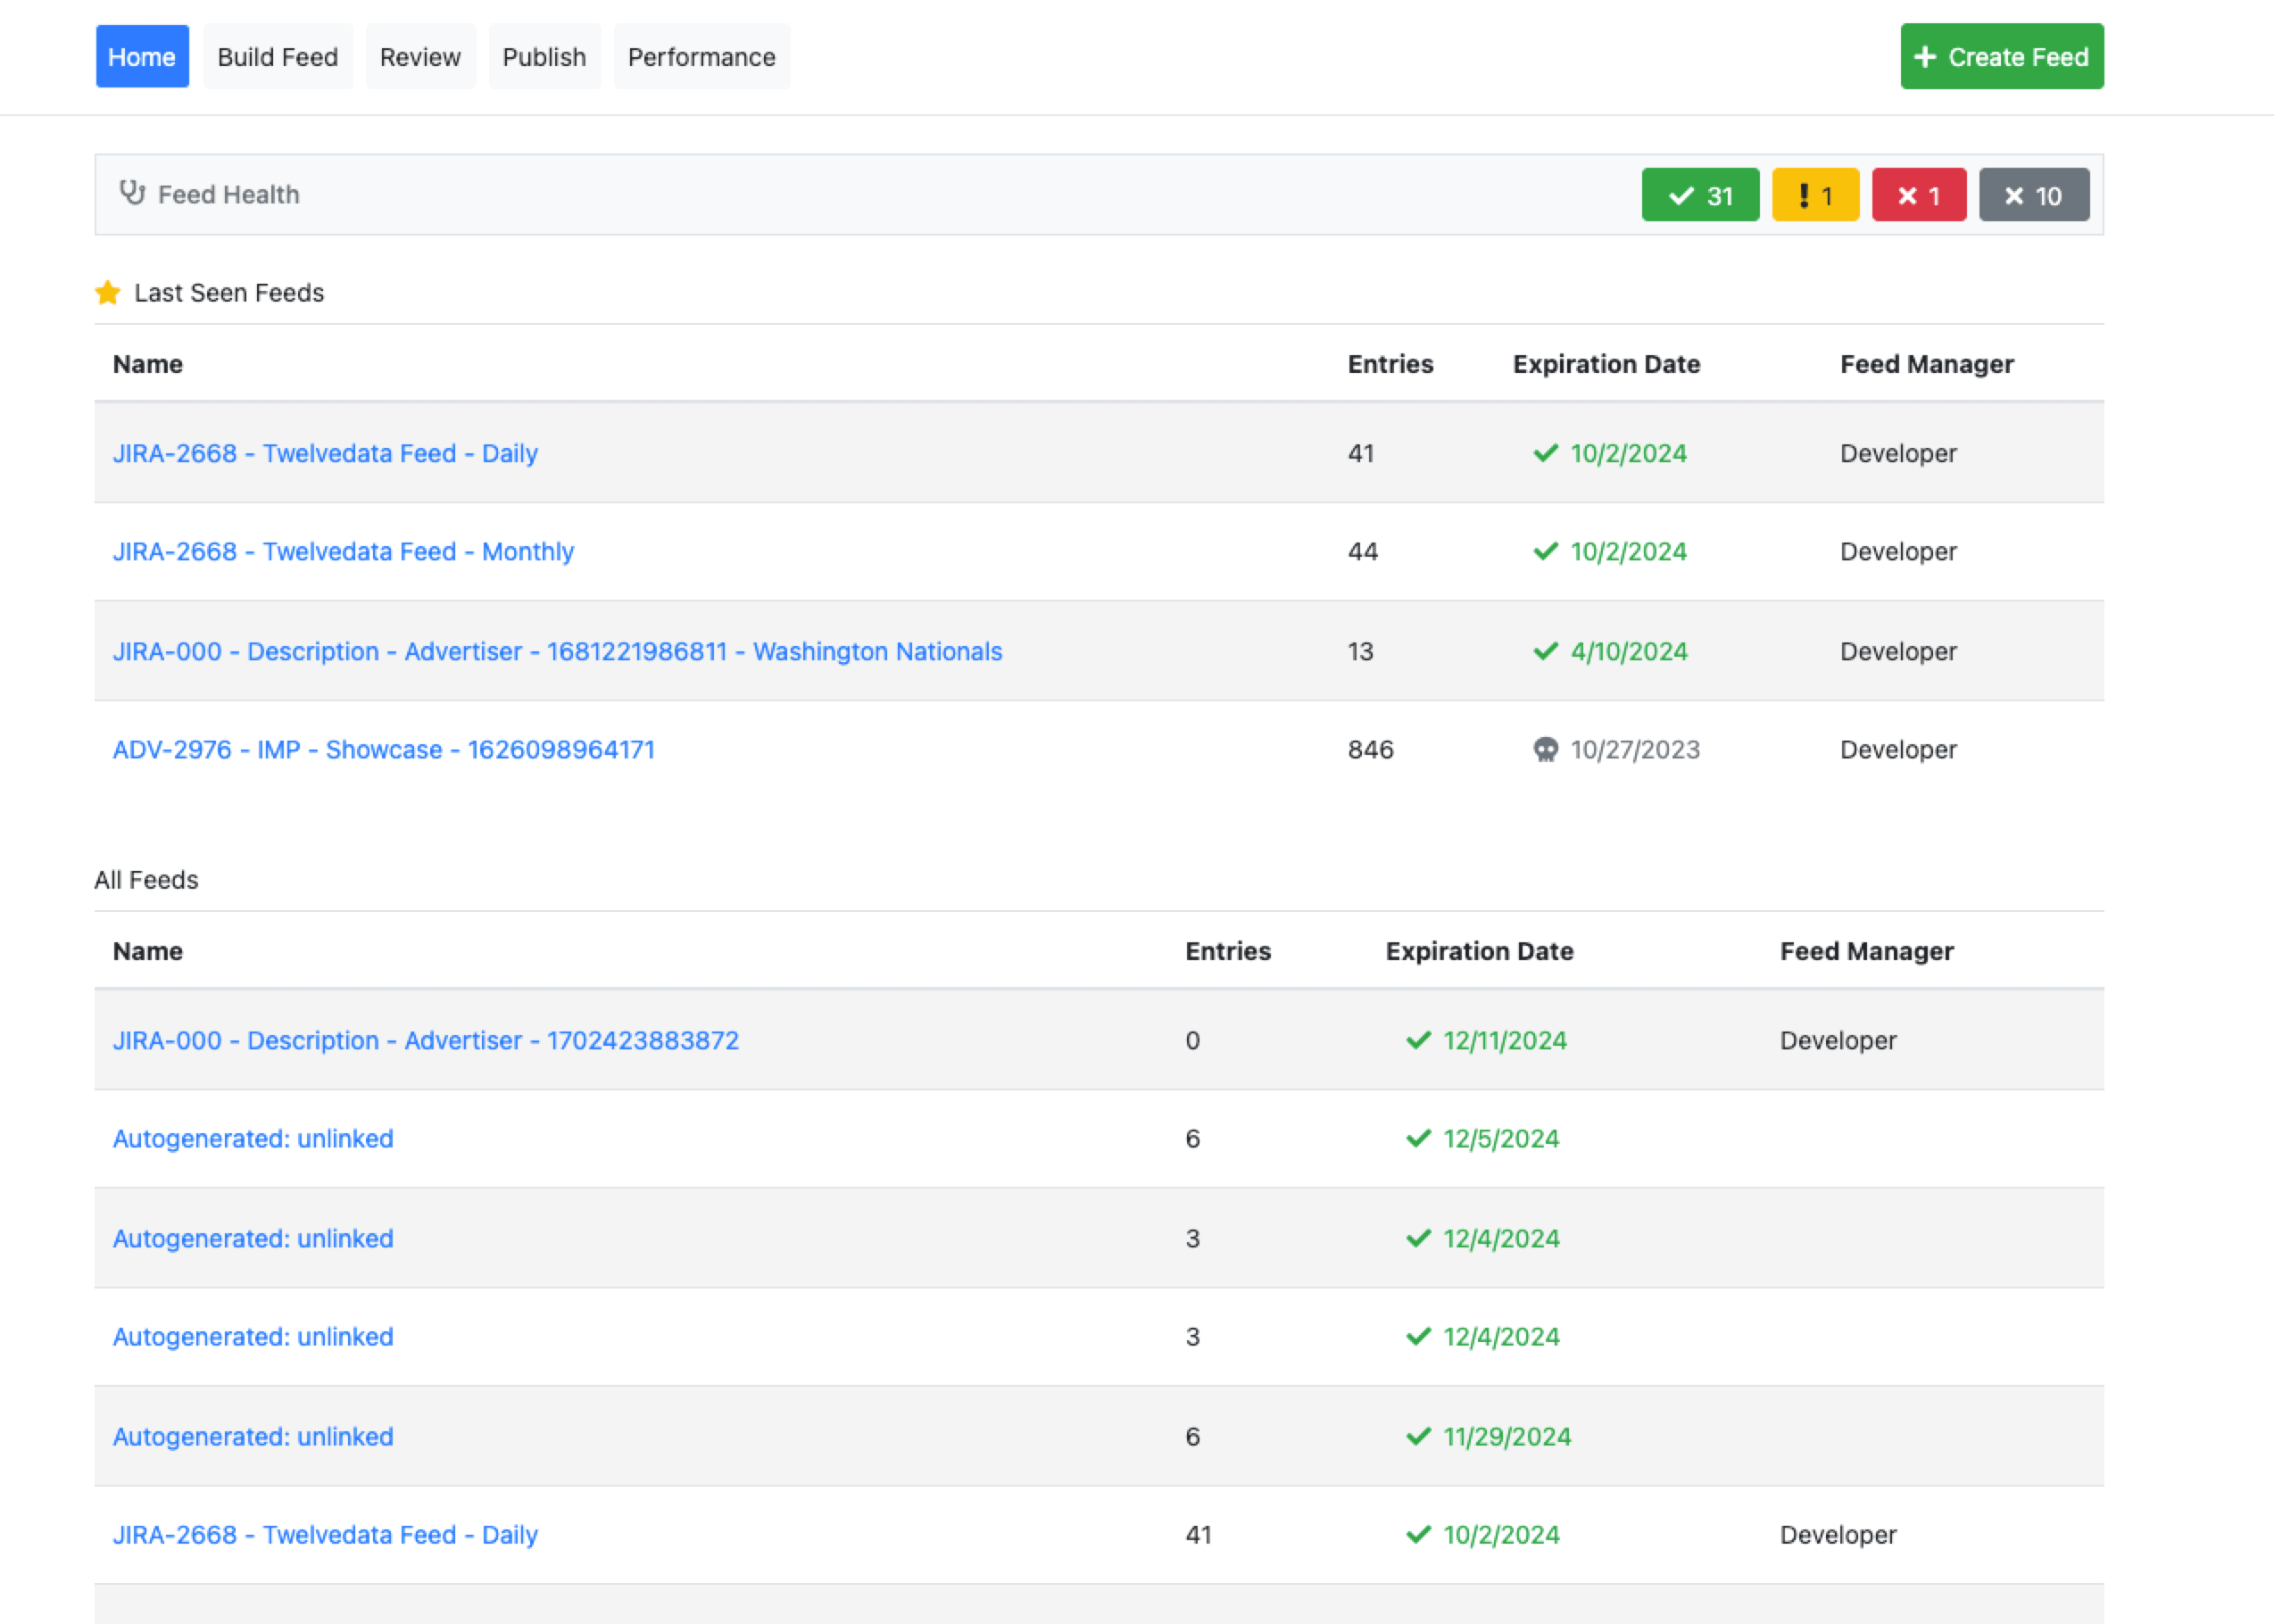
Task: Open the Build Feed tab
Action: [277, 57]
